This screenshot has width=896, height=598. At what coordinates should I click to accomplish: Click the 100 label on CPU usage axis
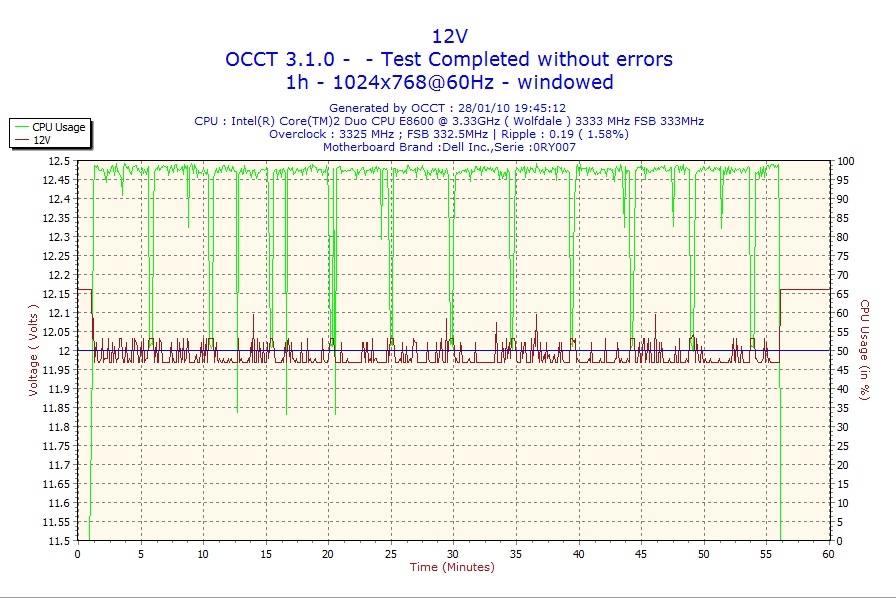(846, 161)
